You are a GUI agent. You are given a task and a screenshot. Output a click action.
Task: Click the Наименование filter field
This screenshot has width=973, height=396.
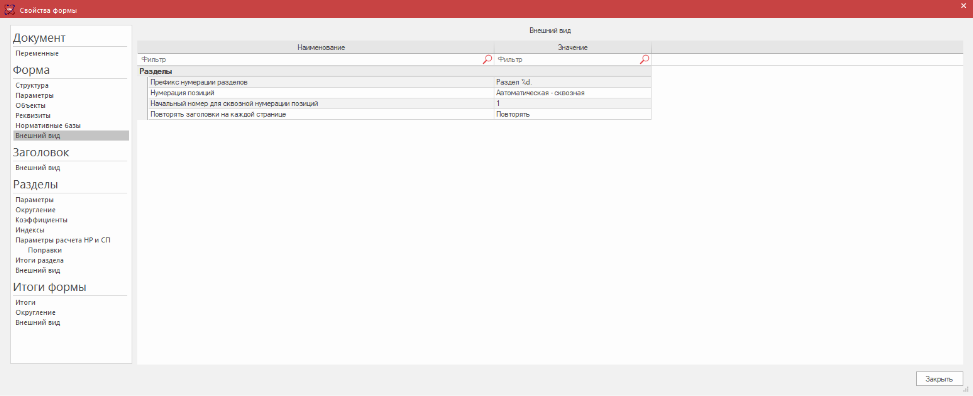pyautogui.click(x=310, y=60)
